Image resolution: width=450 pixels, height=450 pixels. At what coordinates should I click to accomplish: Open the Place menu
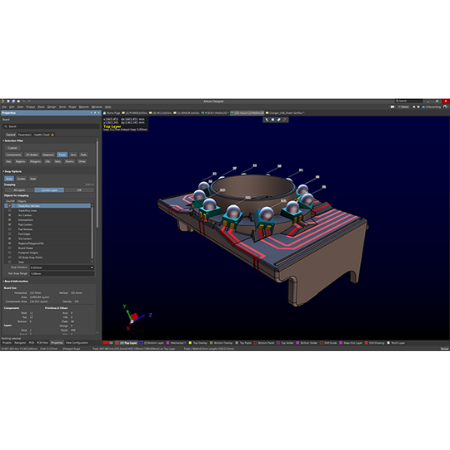tap(41, 107)
